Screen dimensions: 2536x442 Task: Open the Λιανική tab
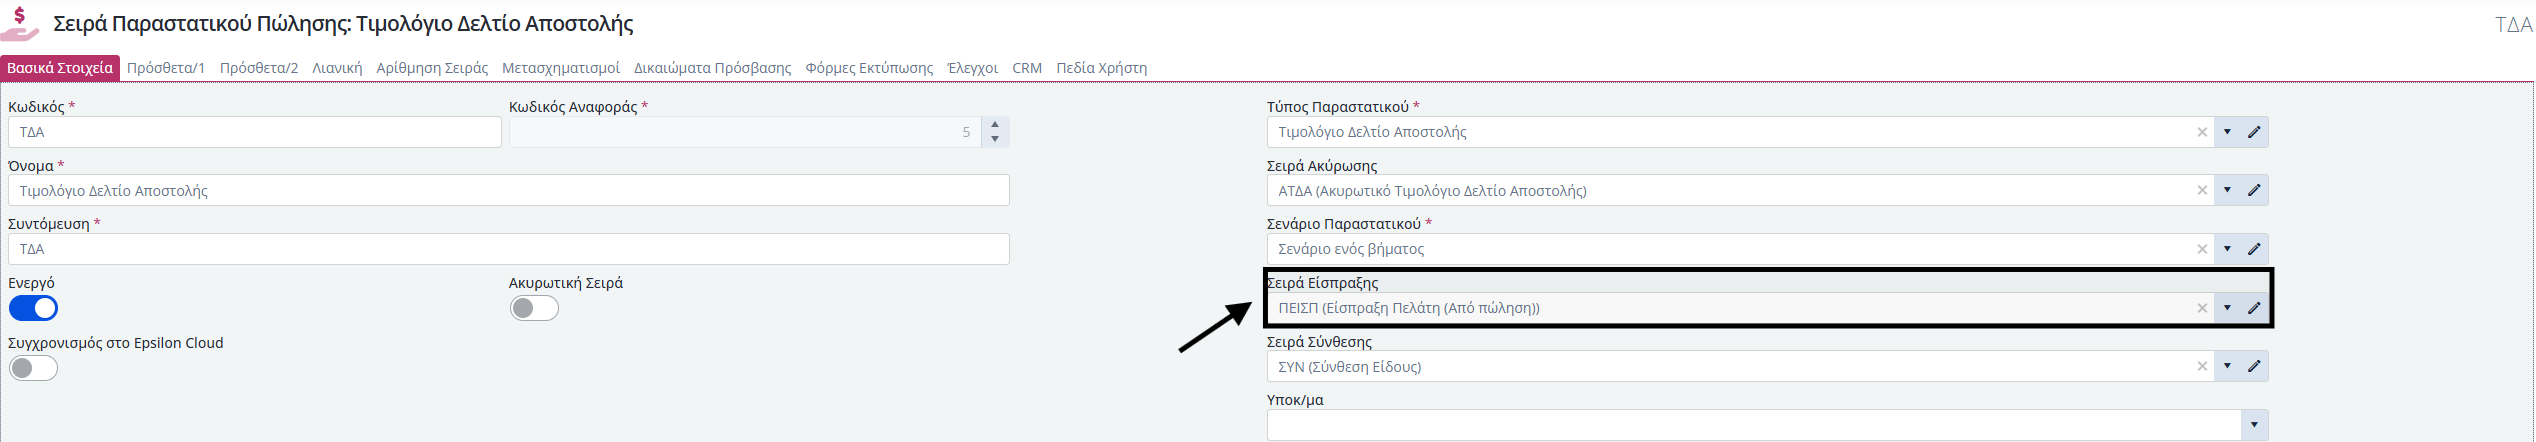pyautogui.click(x=337, y=68)
